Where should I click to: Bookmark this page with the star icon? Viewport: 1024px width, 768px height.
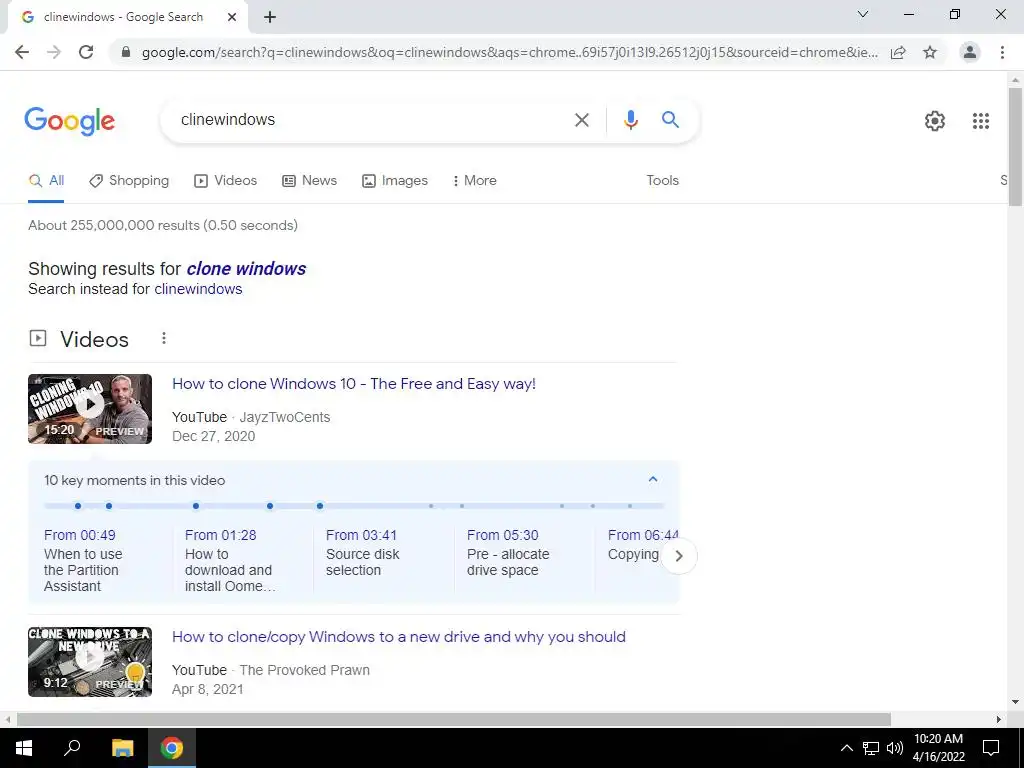(x=930, y=52)
